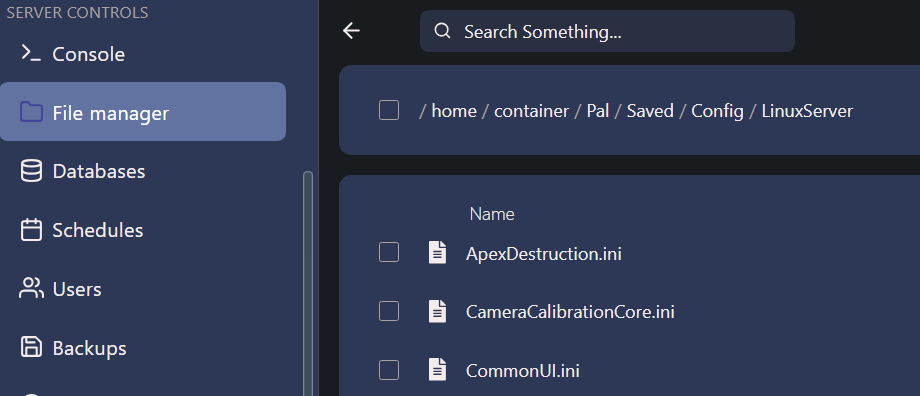Check the box for CameraCalibrationCore.ini
Image resolution: width=920 pixels, height=396 pixels.
pyautogui.click(x=388, y=311)
